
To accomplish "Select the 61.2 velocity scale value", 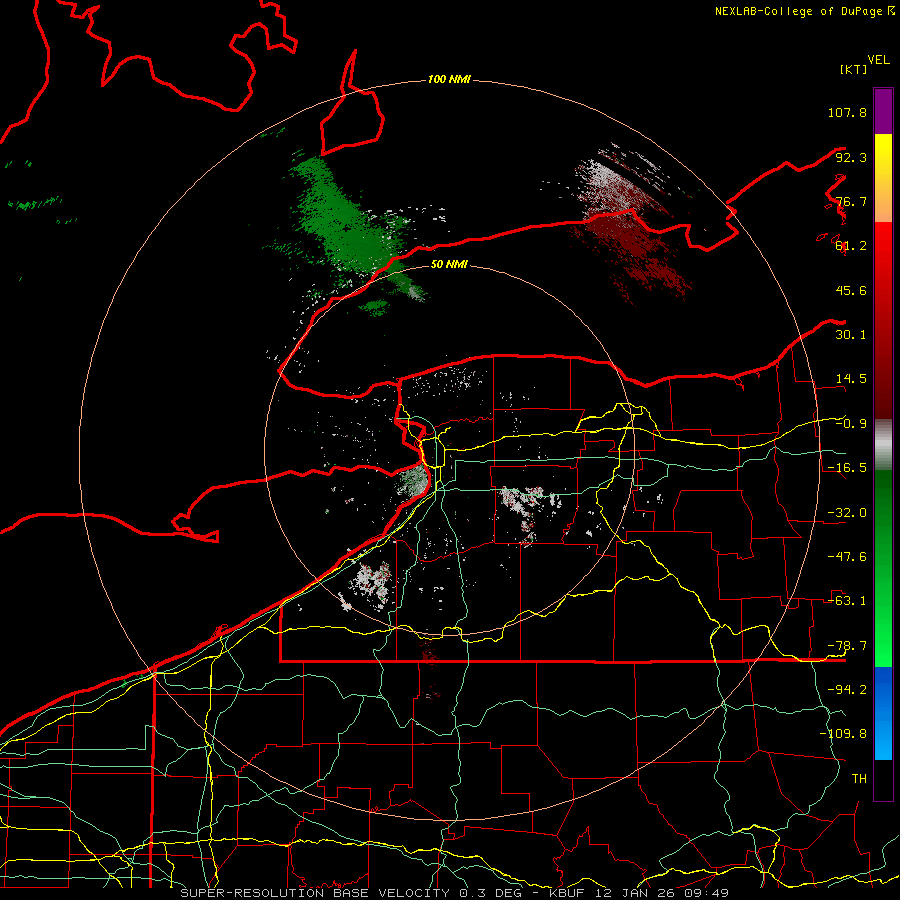I will tap(851, 246).
